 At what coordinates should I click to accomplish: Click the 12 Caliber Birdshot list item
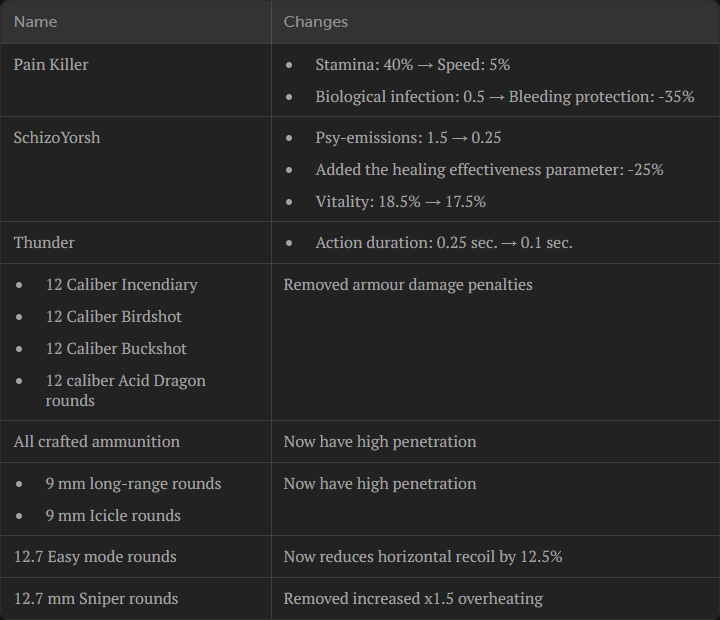coord(114,316)
